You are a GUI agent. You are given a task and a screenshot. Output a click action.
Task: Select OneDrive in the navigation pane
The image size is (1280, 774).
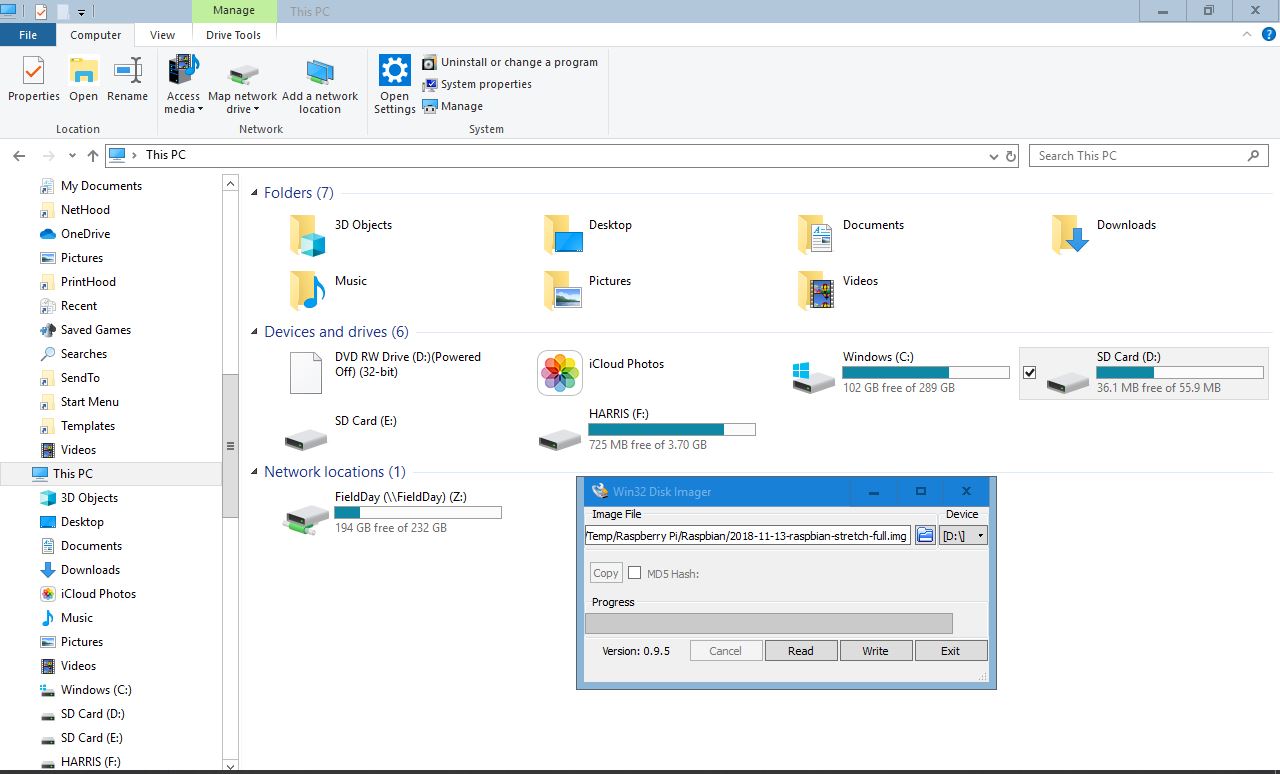pos(85,234)
